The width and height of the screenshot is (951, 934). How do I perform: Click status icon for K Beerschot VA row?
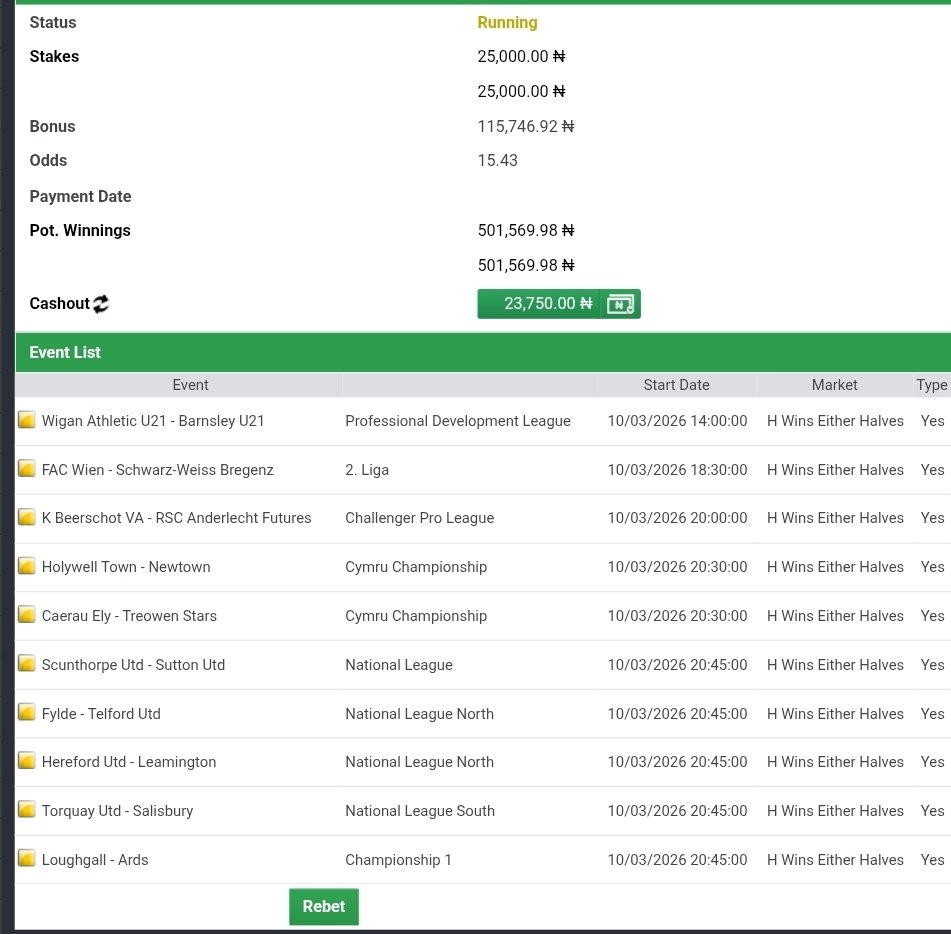click(x=27, y=517)
